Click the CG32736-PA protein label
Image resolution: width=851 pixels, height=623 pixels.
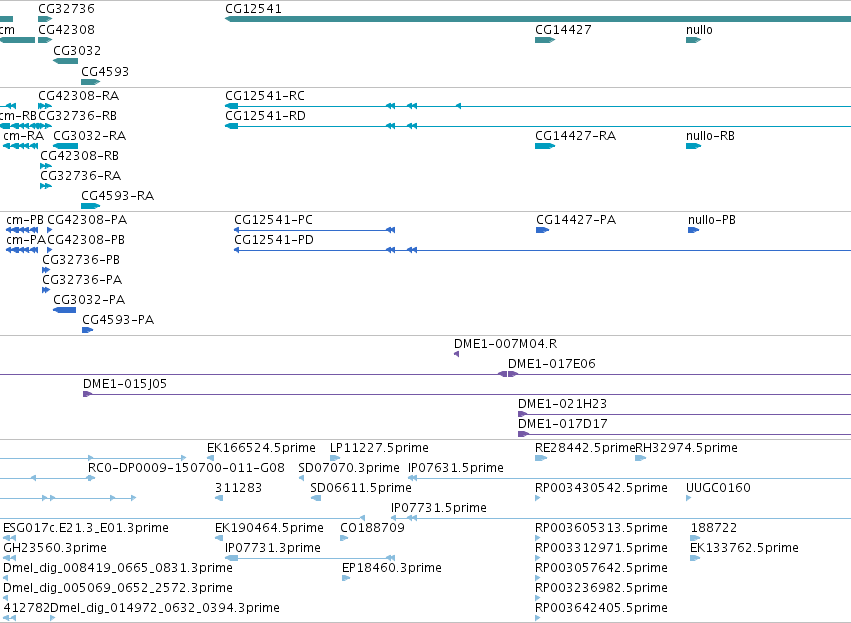coord(82,280)
